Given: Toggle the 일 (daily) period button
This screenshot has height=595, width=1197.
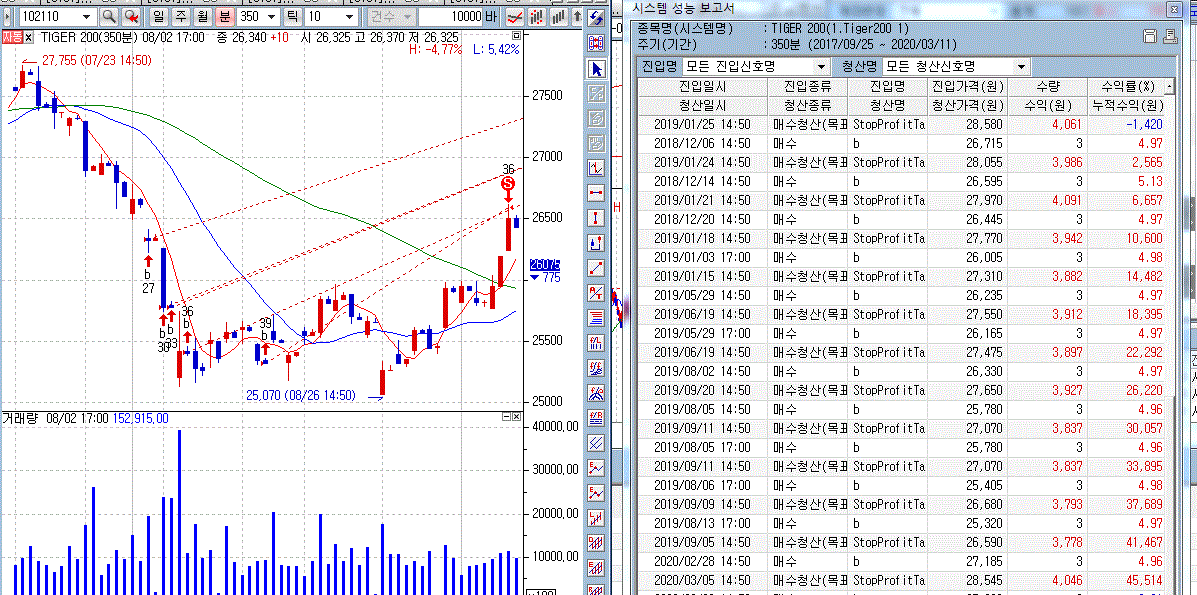Looking at the screenshot, I should [157, 17].
